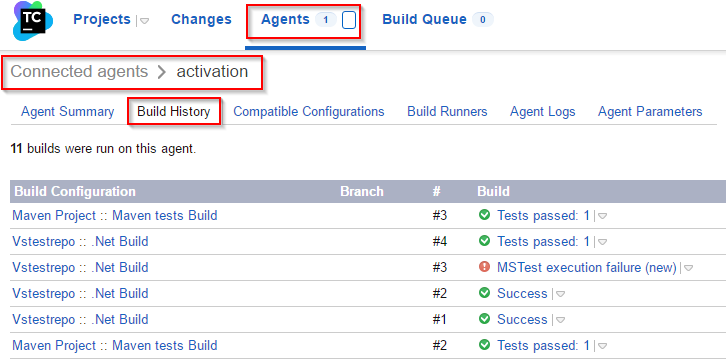Image resolution: width=726 pixels, height=361 pixels.
Task: Click red failure icon for MSTest execution
Action: coord(484,267)
